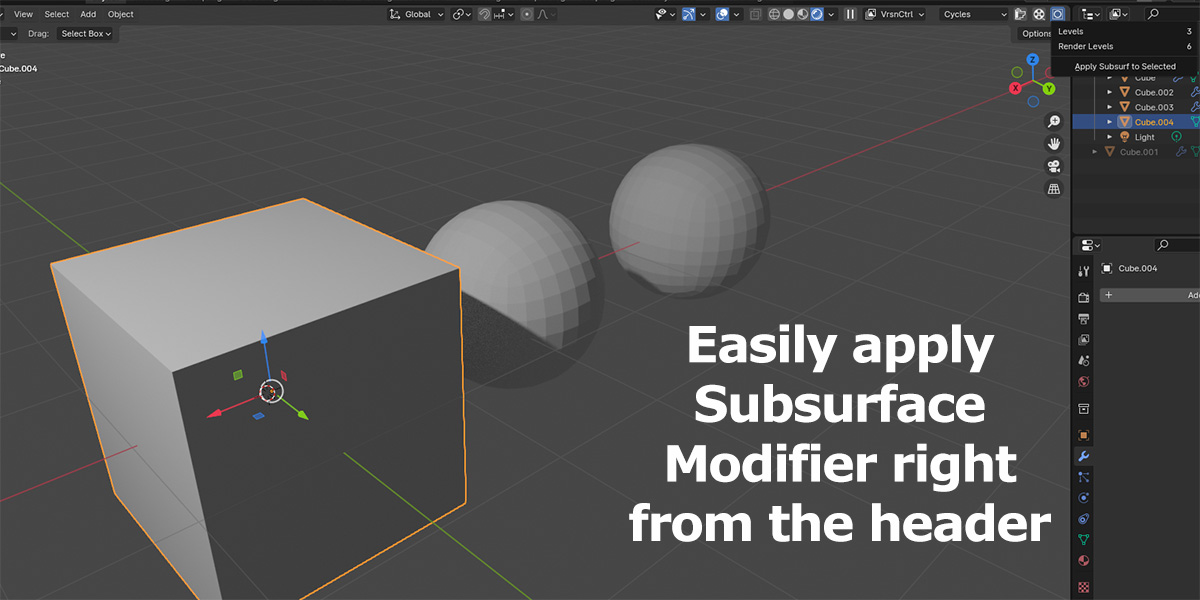Viewport: 1200px width, 600px height.
Task: Expand Cube.004 in the outliner
Action: click(1109, 122)
